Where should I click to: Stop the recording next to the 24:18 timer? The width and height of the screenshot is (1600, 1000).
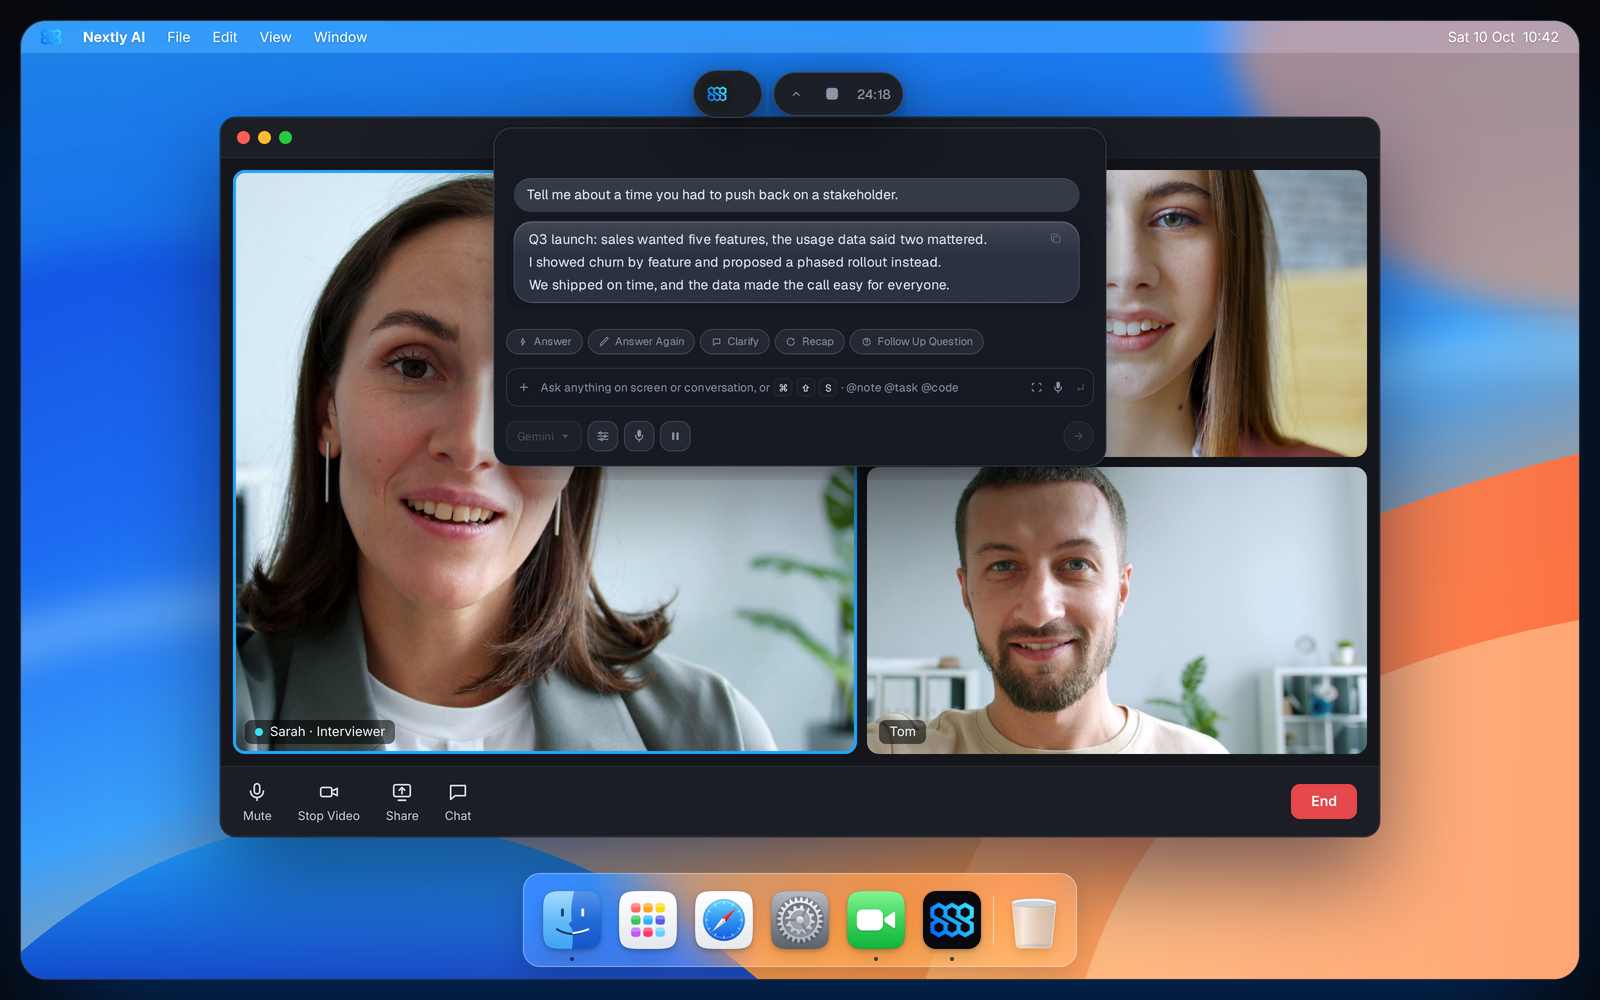pyautogui.click(x=831, y=94)
